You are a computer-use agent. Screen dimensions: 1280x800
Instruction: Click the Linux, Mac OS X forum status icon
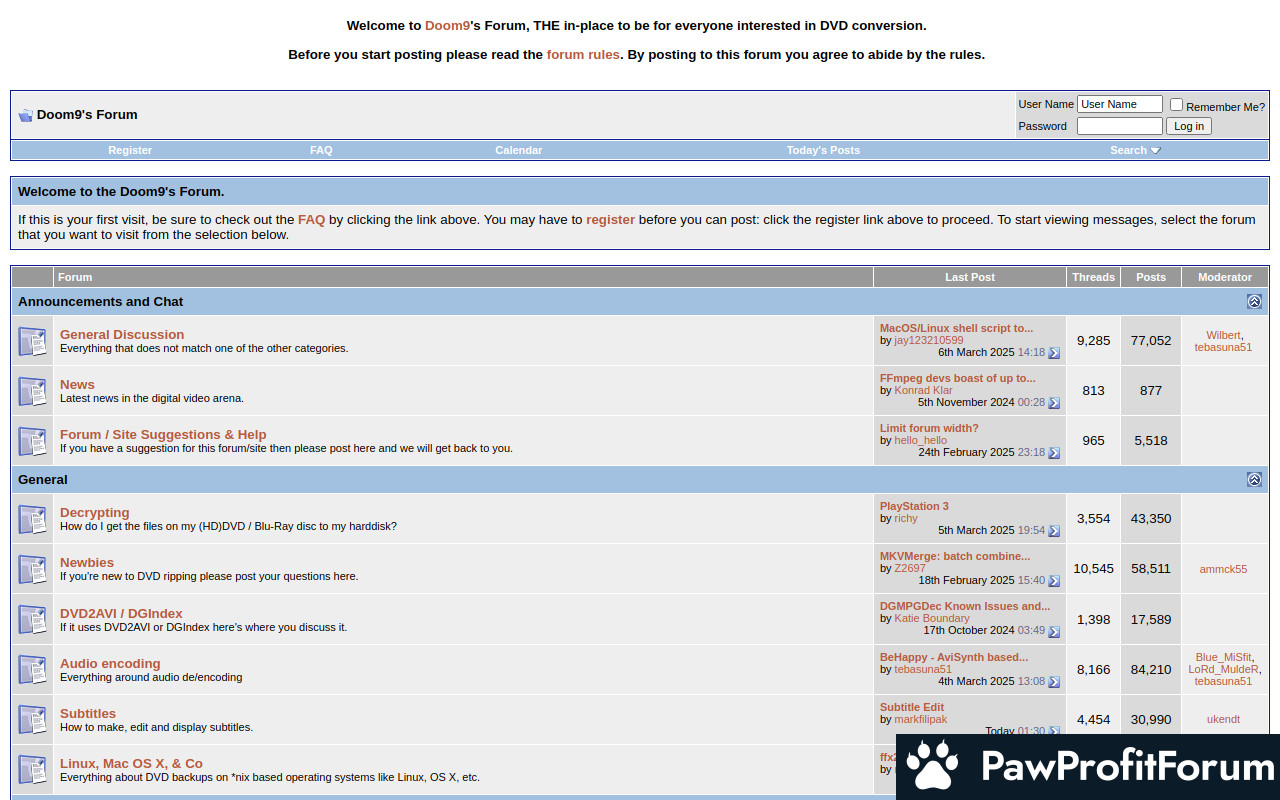(x=33, y=770)
